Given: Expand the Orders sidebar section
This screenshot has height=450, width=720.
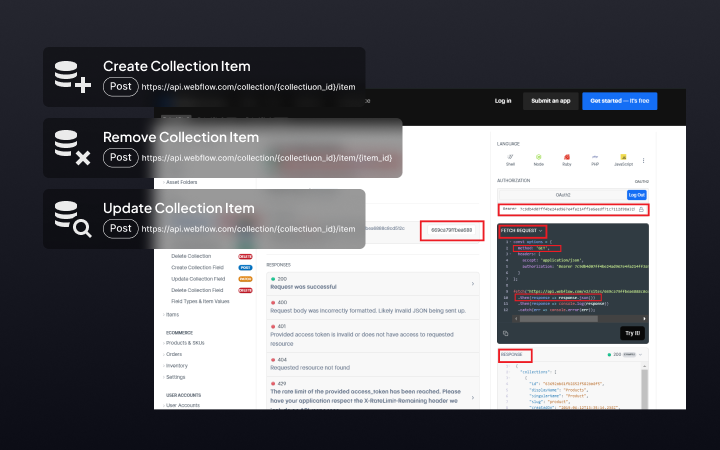Looking at the screenshot, I should coord(173,354).
